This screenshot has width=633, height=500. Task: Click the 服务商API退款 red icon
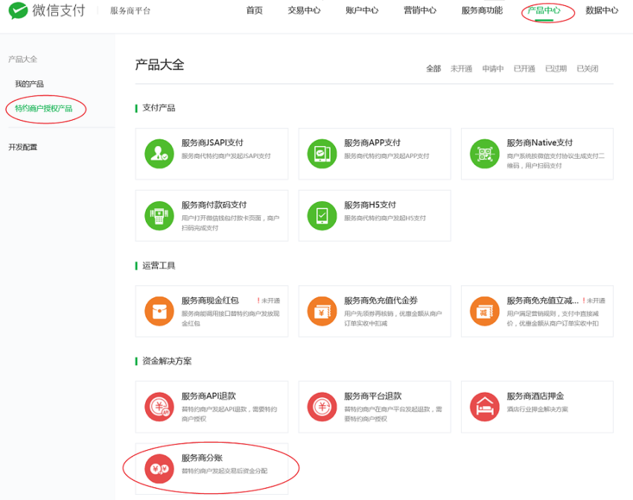(158, 406)
